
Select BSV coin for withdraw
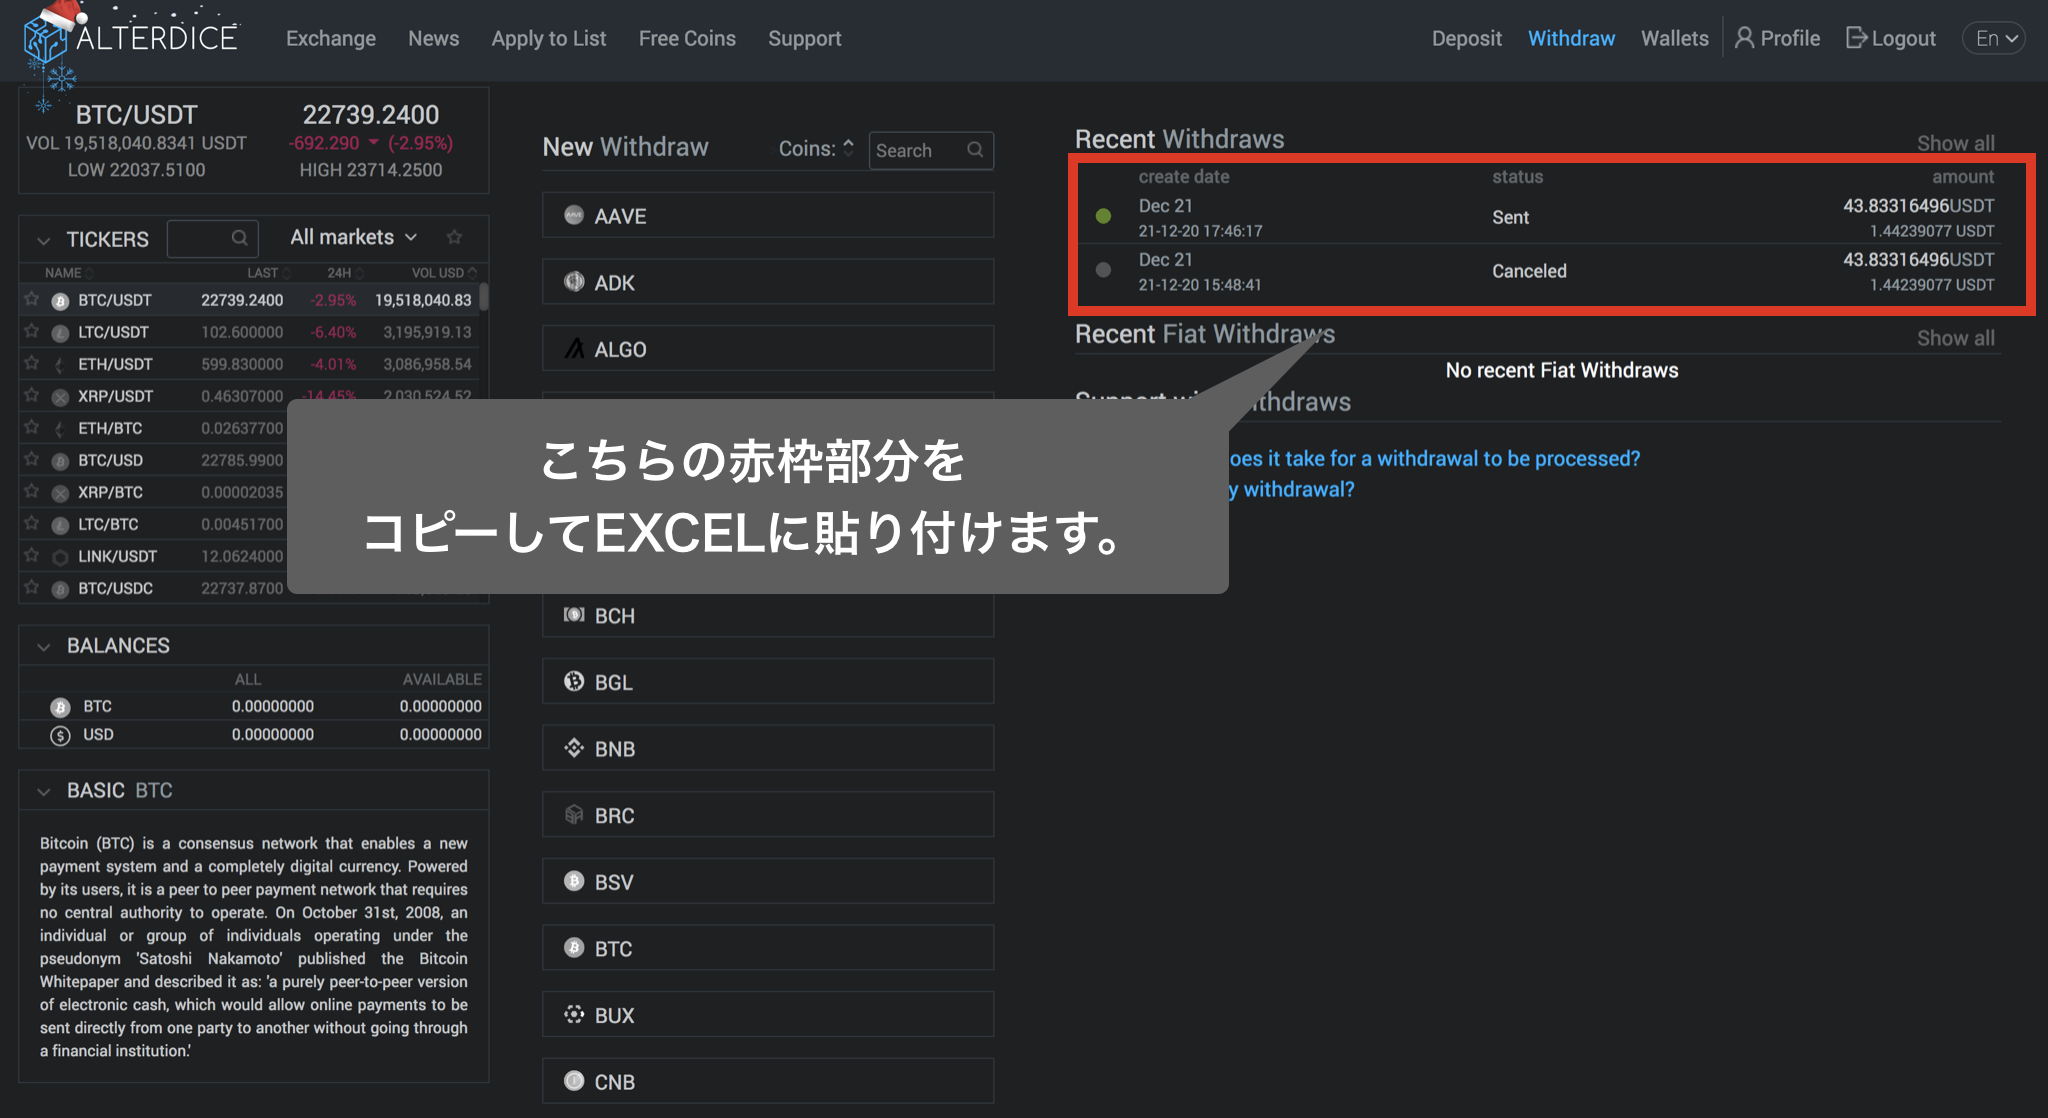[x=768, y=881]
